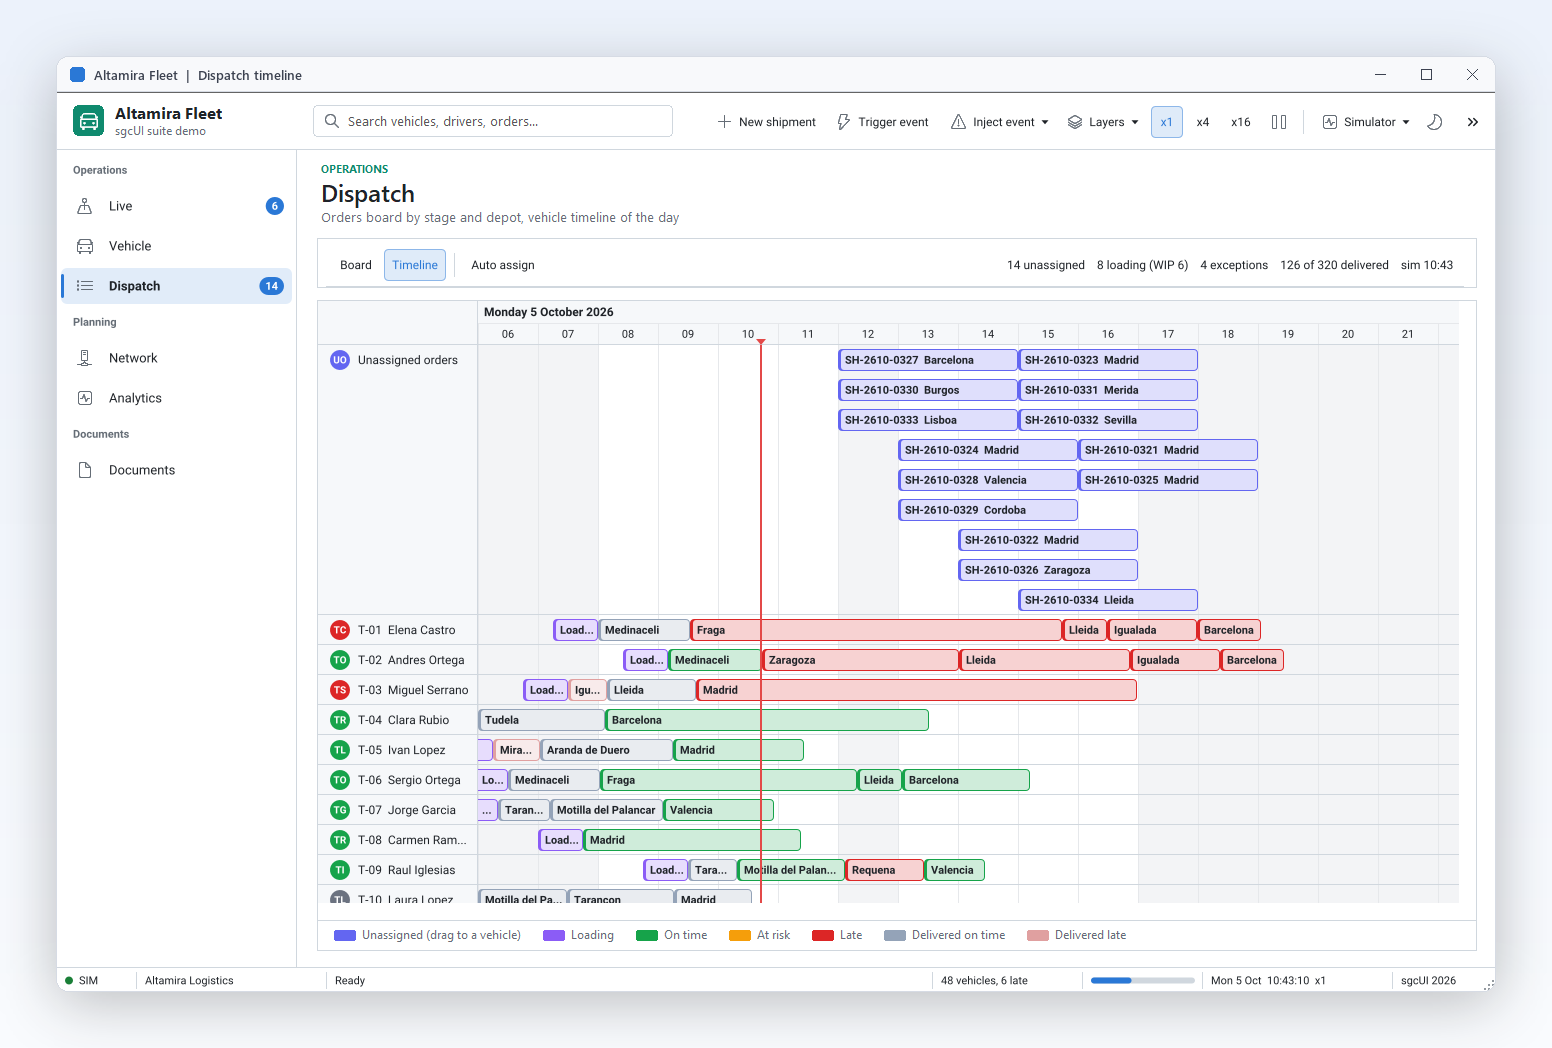Expand toolbar overflow double-chevron icon

tap(1472, 122)
